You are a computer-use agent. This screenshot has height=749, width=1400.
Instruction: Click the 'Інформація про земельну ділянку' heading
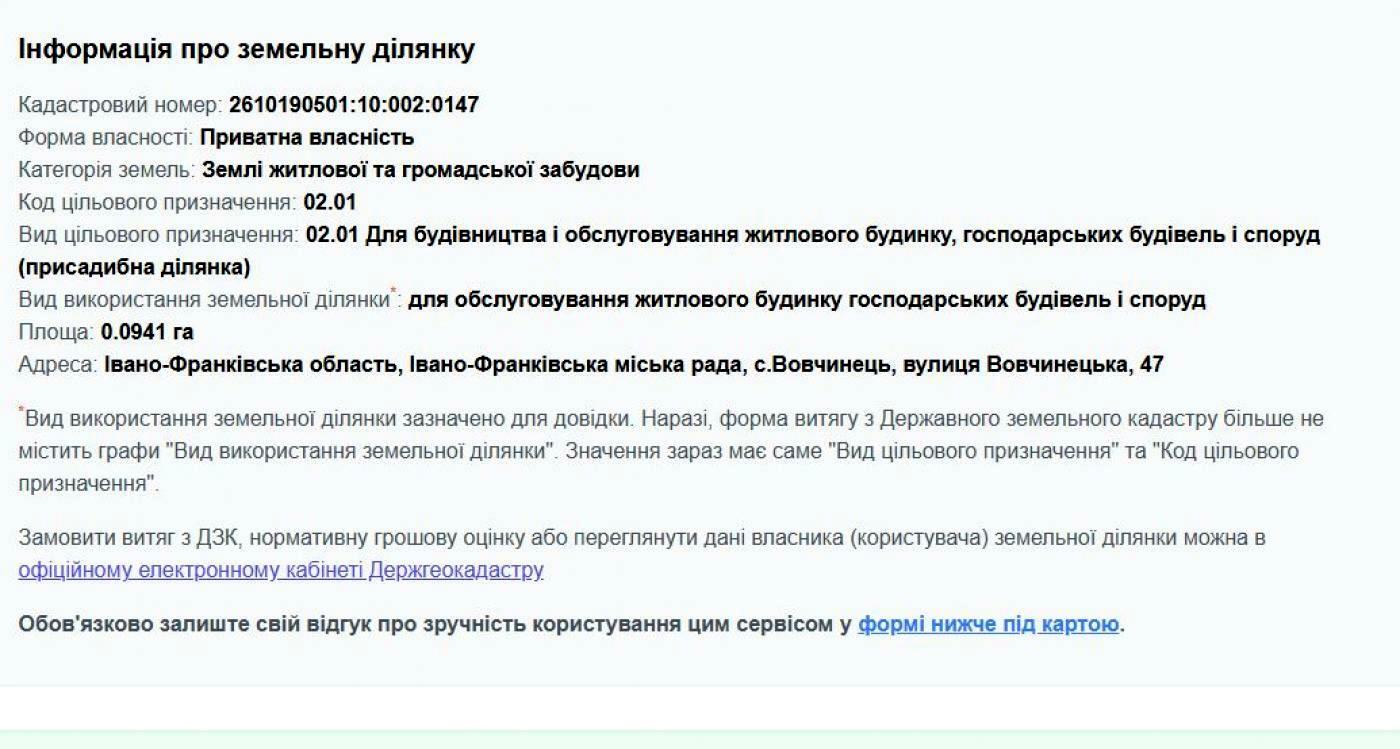click(246, 50)
